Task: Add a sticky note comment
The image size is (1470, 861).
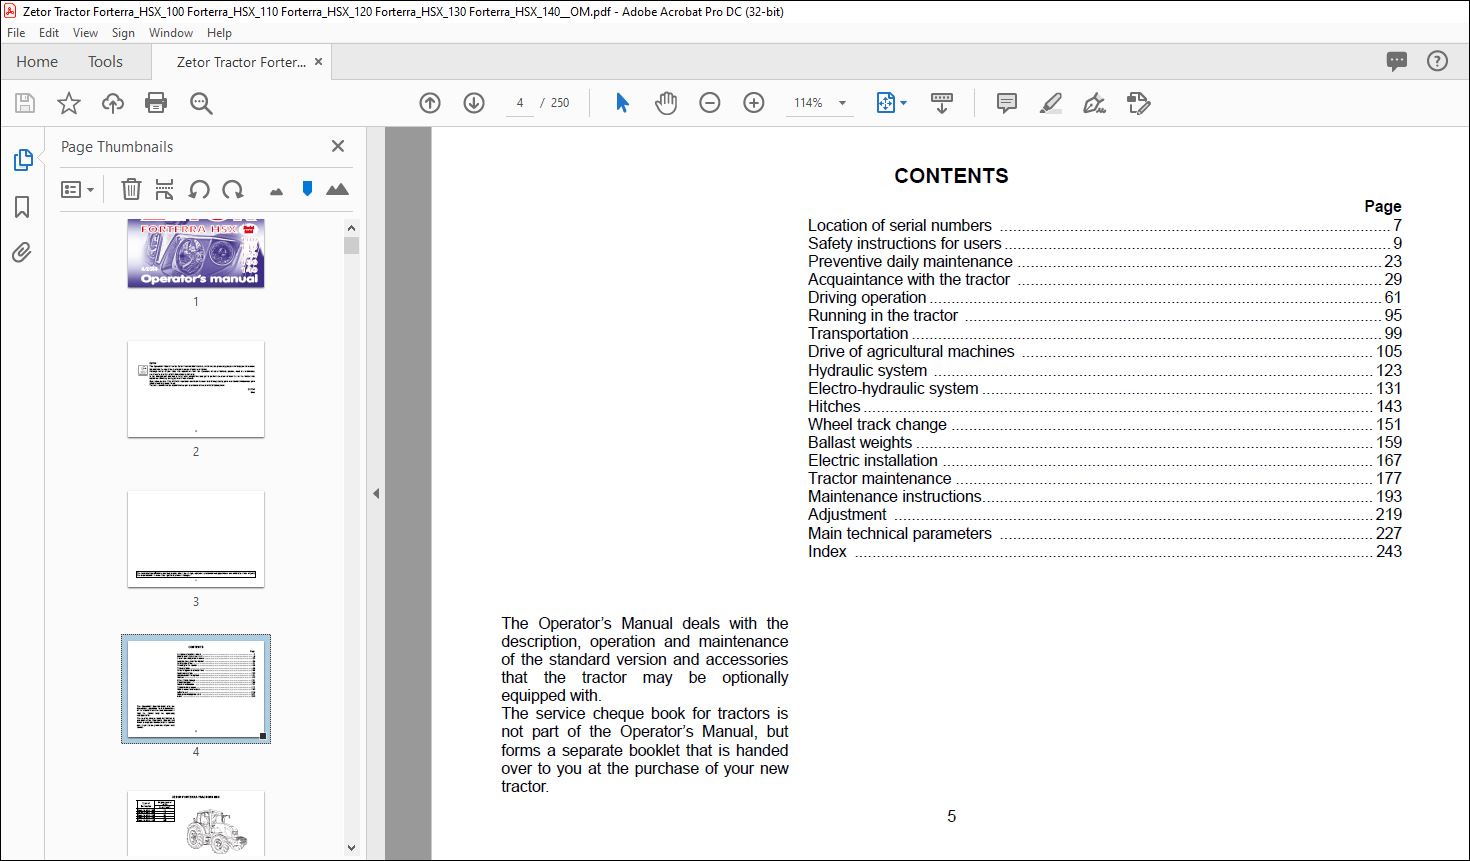Action: click(x=1007, y=103)
